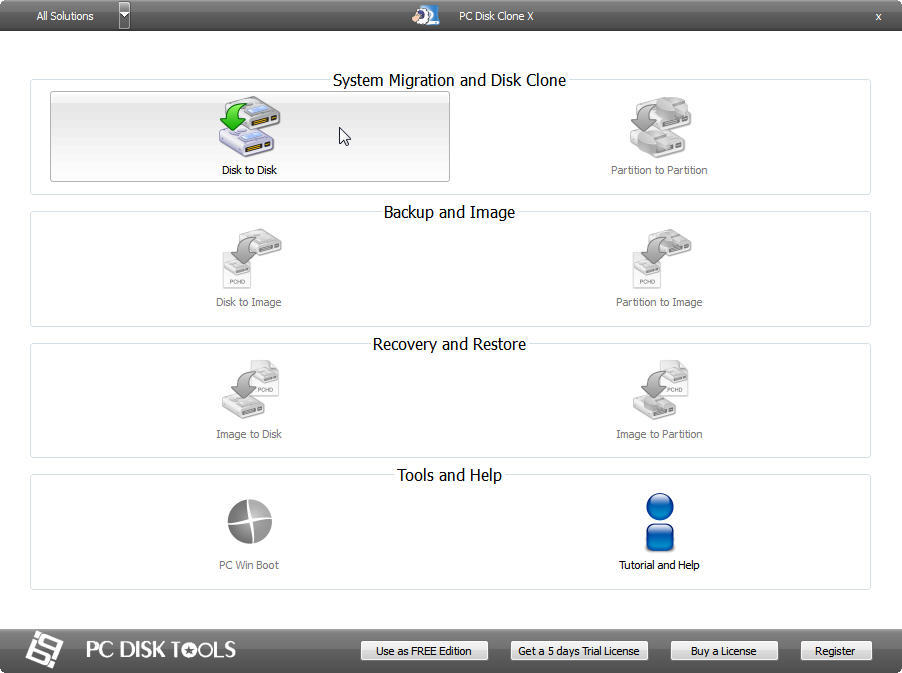Click the blue Tutorial and Help icon
The width and height of the screenshot is (902, 673).
(x=659, y=522)
